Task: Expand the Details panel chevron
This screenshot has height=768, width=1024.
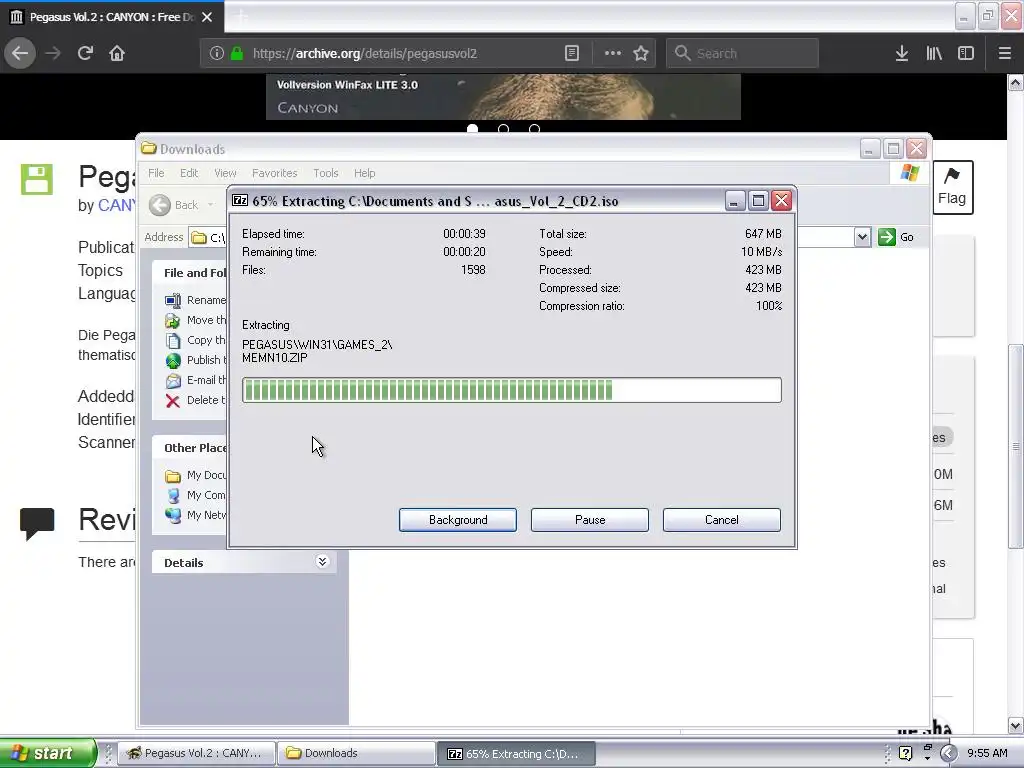Action: [x=322, y=562]
